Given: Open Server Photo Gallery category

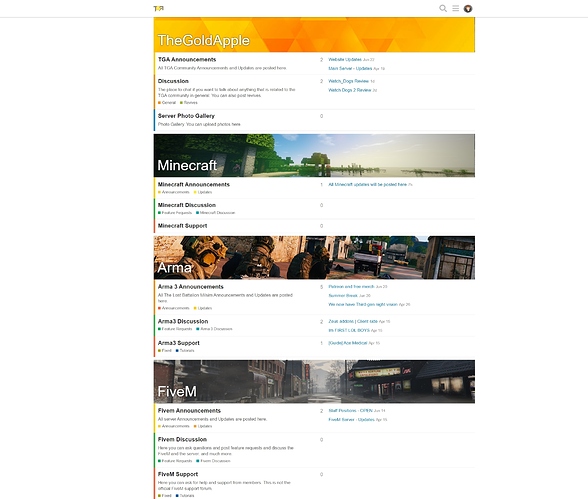Looking at the screenshot, I should click(x=186, y=116).
